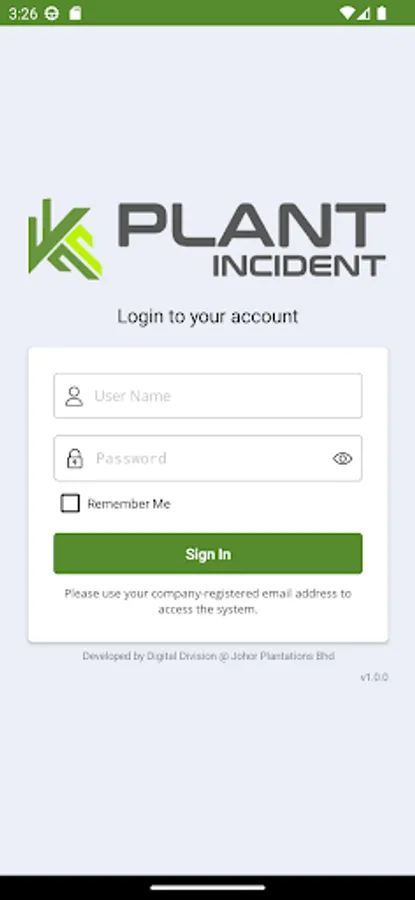Tap the SD card icon in status bar
415x900 pixels.
75,14
